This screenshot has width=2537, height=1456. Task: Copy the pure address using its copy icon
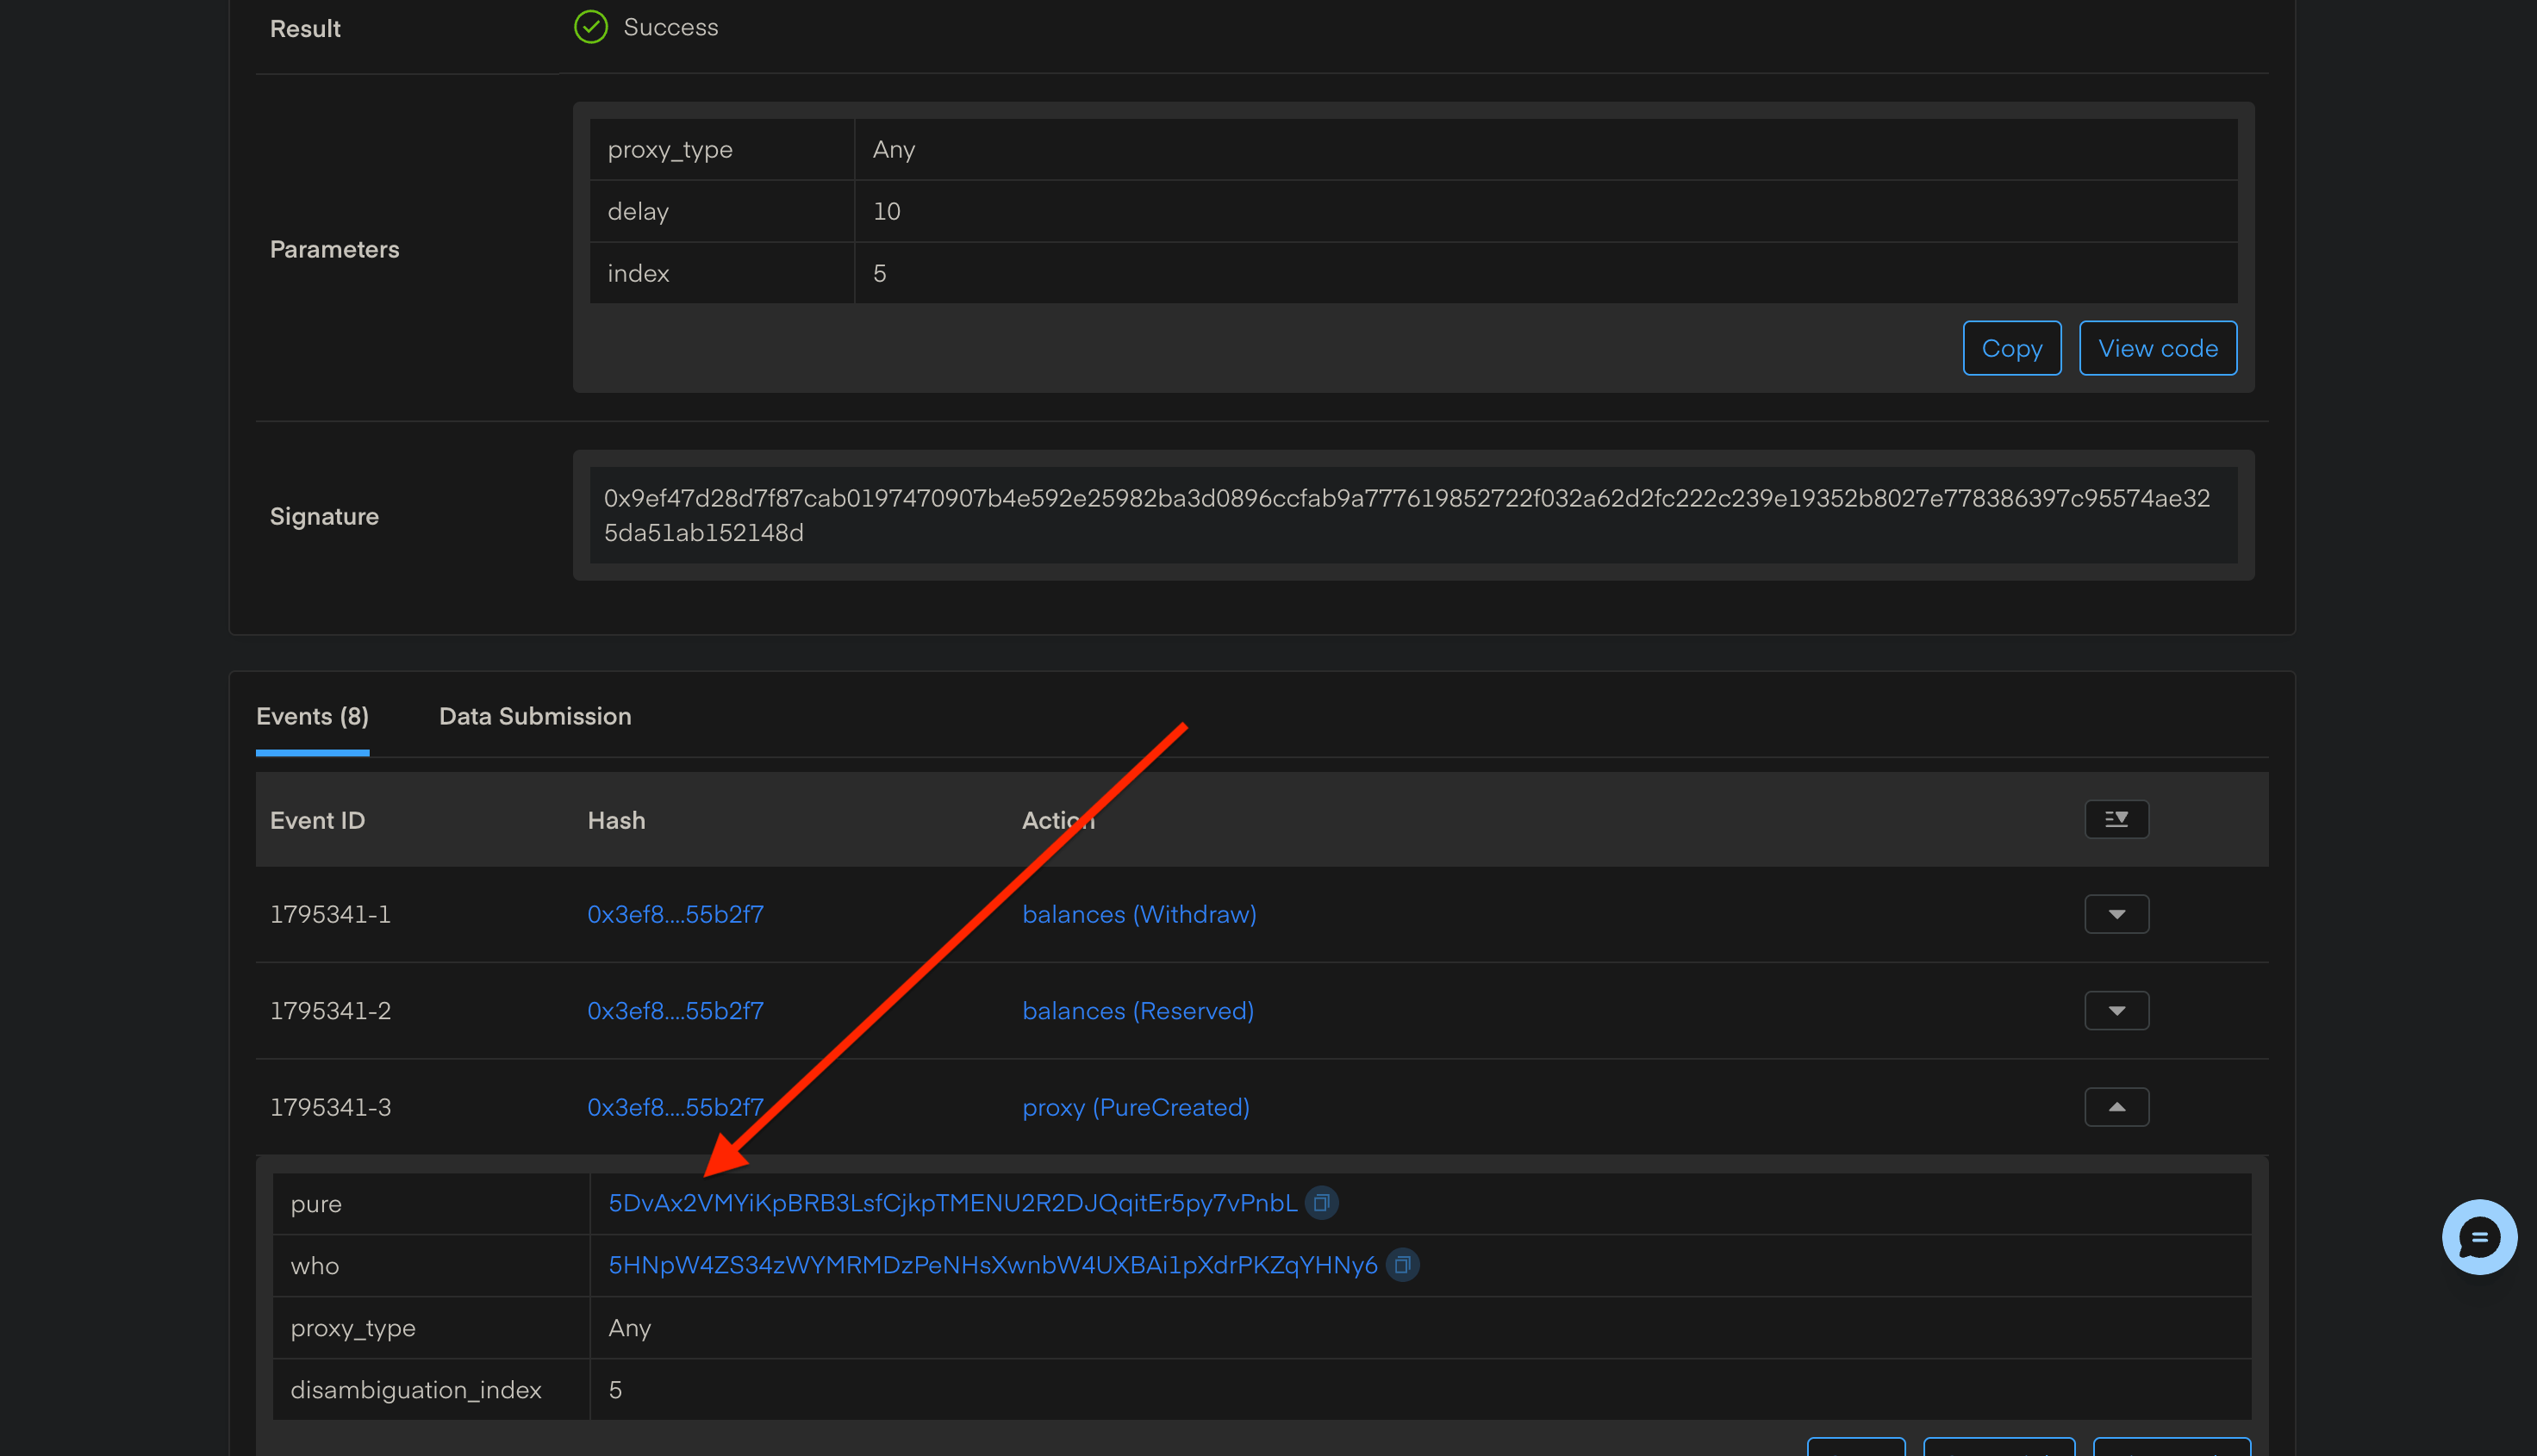click(1322, 1203)
